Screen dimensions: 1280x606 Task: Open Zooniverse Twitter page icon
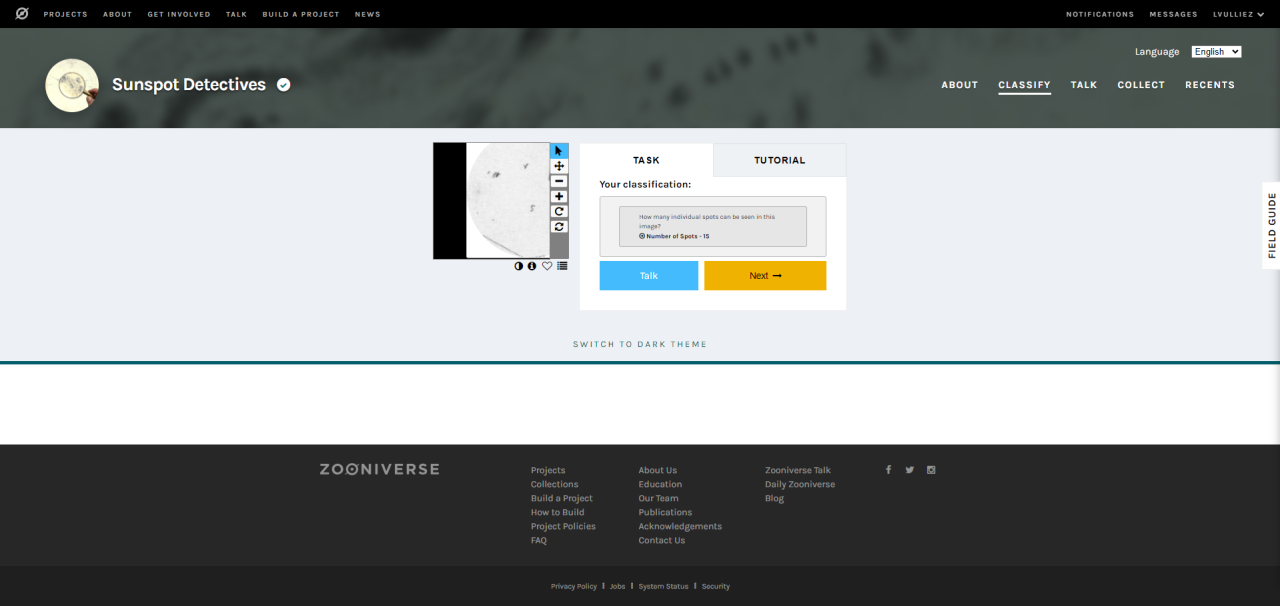(910, 470)
